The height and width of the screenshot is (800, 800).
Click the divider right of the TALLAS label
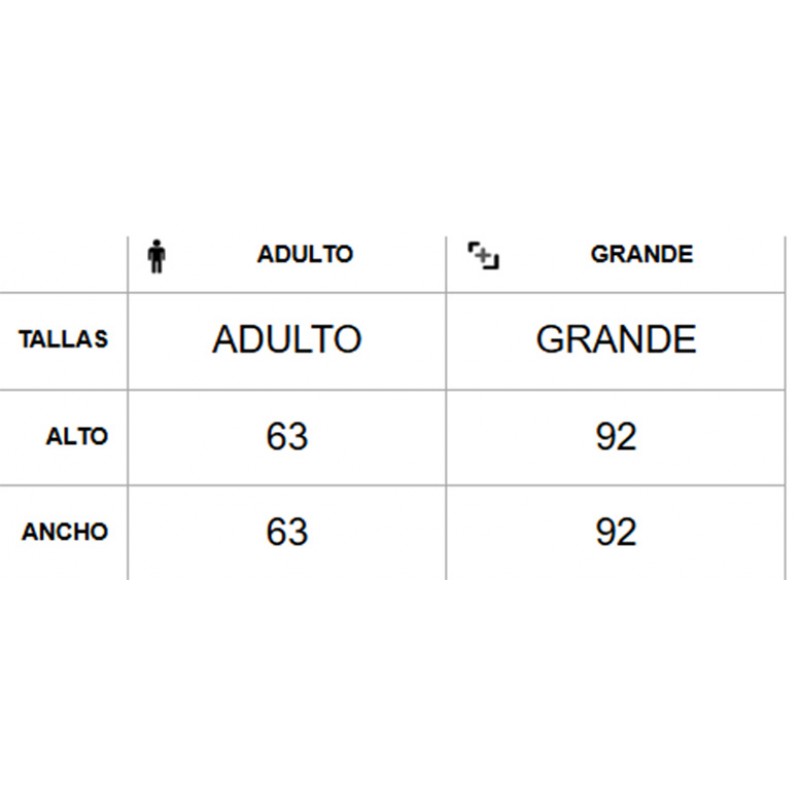128,341
